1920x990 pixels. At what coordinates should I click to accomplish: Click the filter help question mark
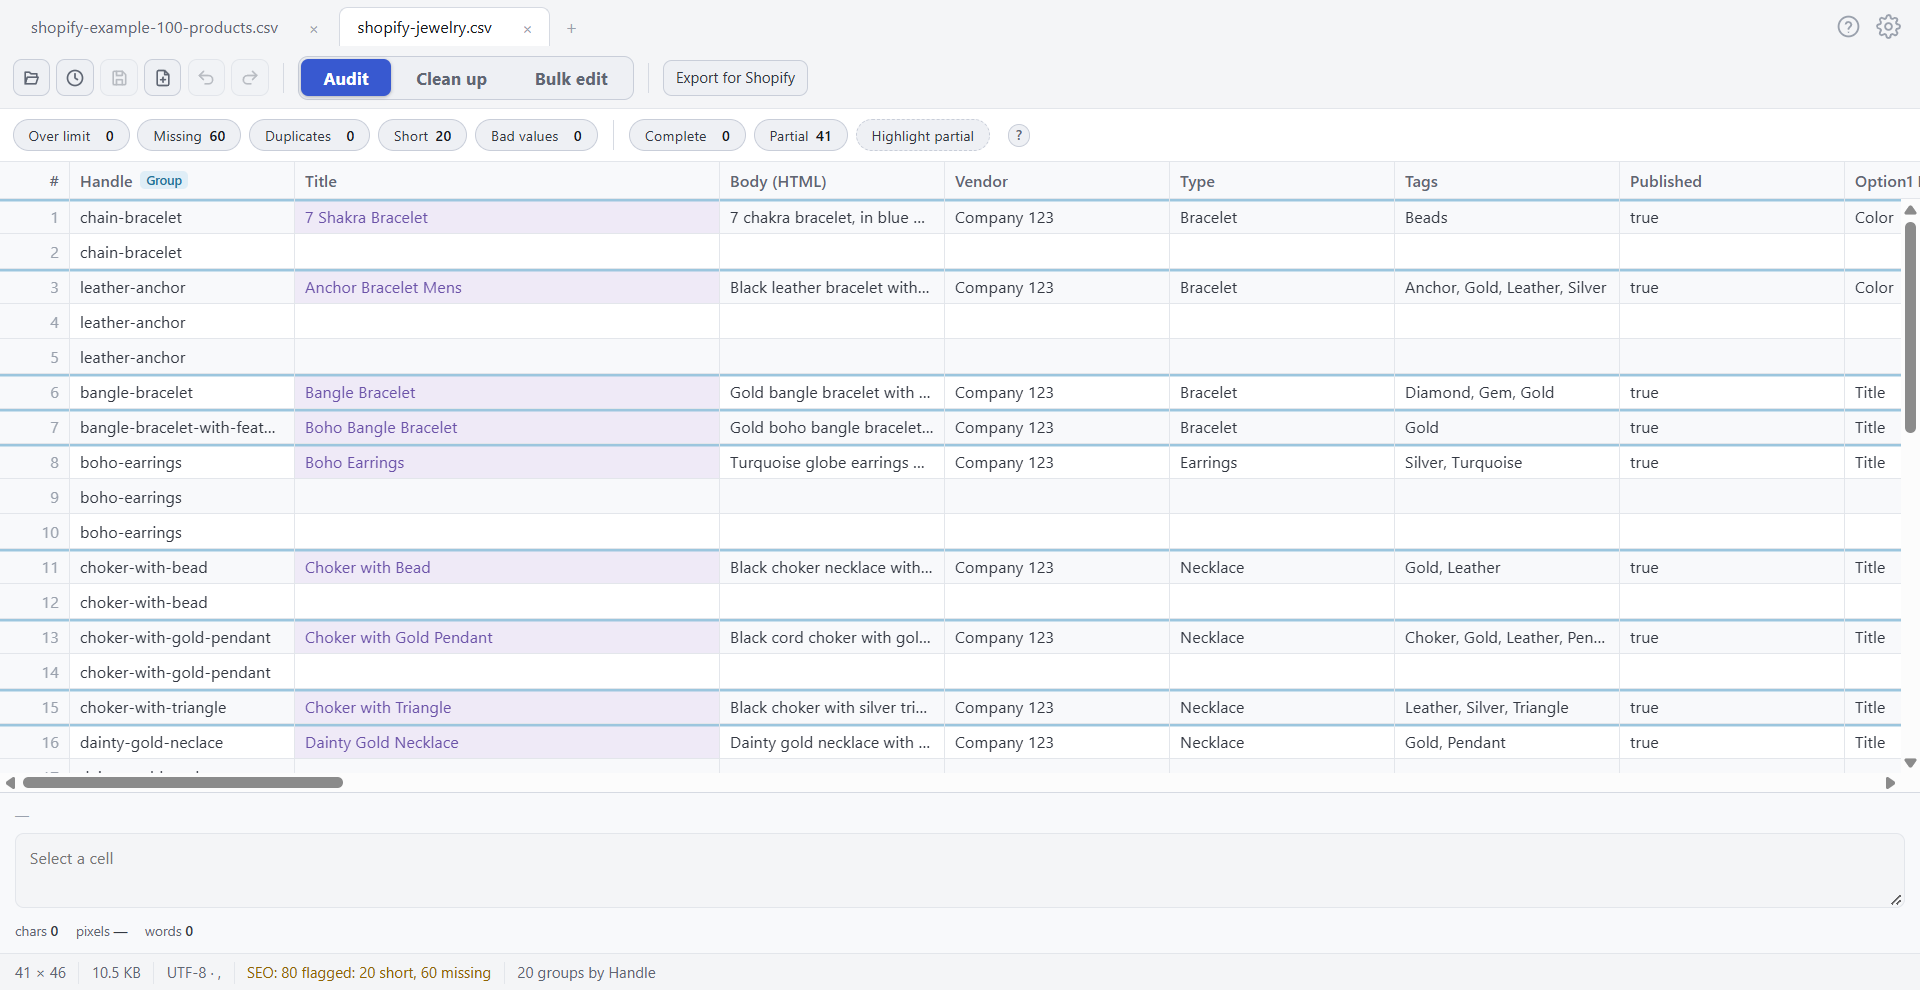click(x=1018, y=136)
